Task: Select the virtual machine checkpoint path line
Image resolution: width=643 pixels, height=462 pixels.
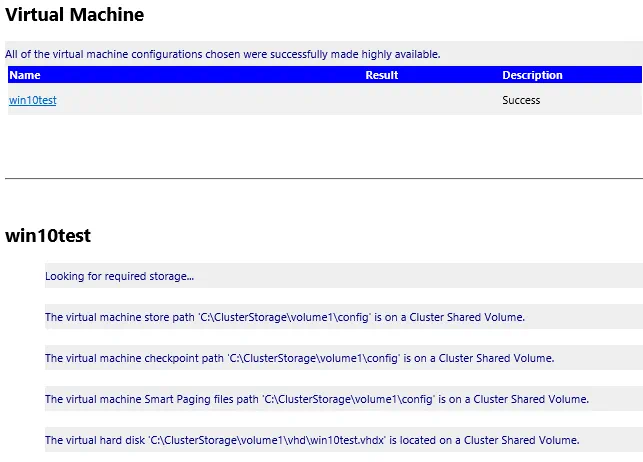Action: (299, 358)
